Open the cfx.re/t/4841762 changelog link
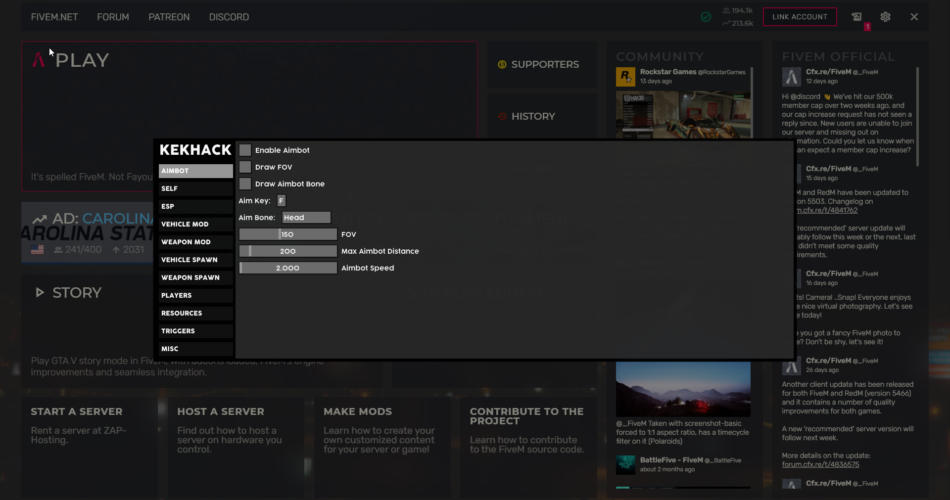Screen dimensions: 950x500 [828, 210]
